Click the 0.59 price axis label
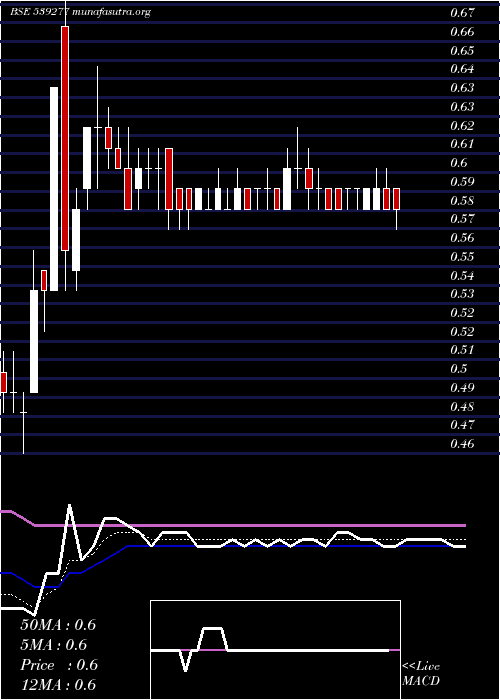The image size is (500, 700). (x=462, y=182)
